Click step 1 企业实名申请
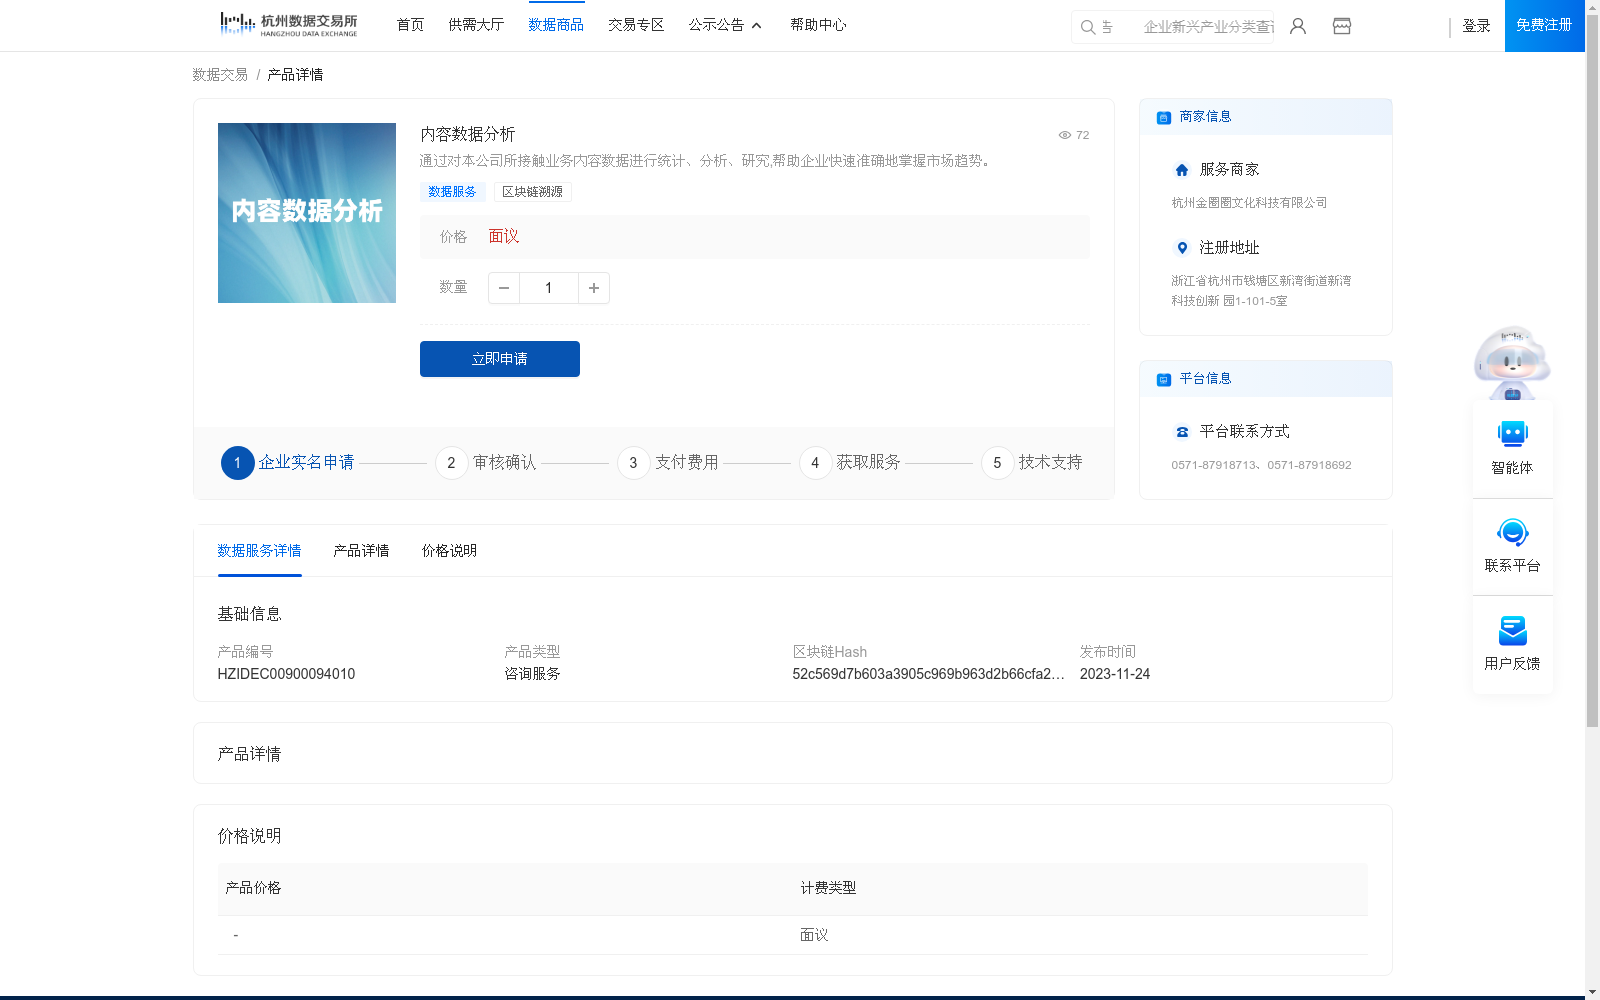 [x=288, y=463]
